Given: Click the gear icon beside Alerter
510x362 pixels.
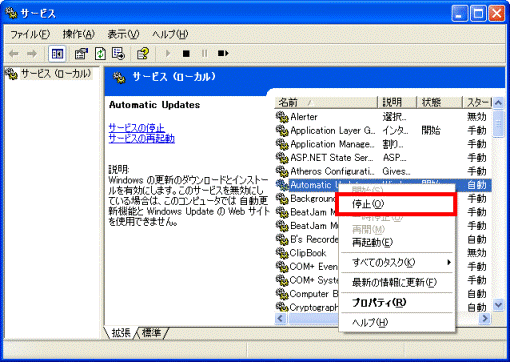Looking at the screenshot, I should click(282, 117).
